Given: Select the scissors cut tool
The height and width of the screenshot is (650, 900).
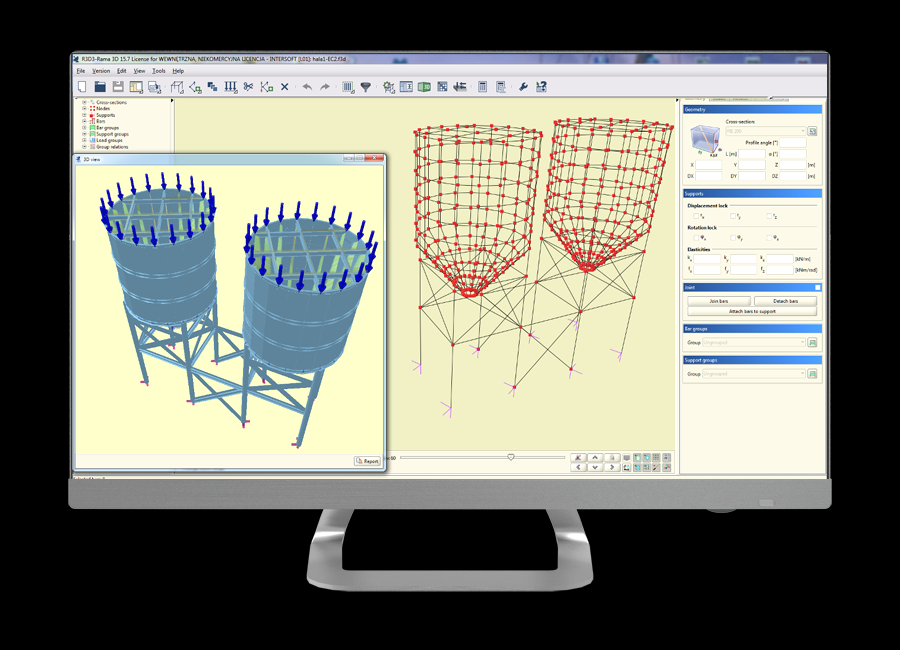Looking at the screenshot, I should tap(248, 87).
